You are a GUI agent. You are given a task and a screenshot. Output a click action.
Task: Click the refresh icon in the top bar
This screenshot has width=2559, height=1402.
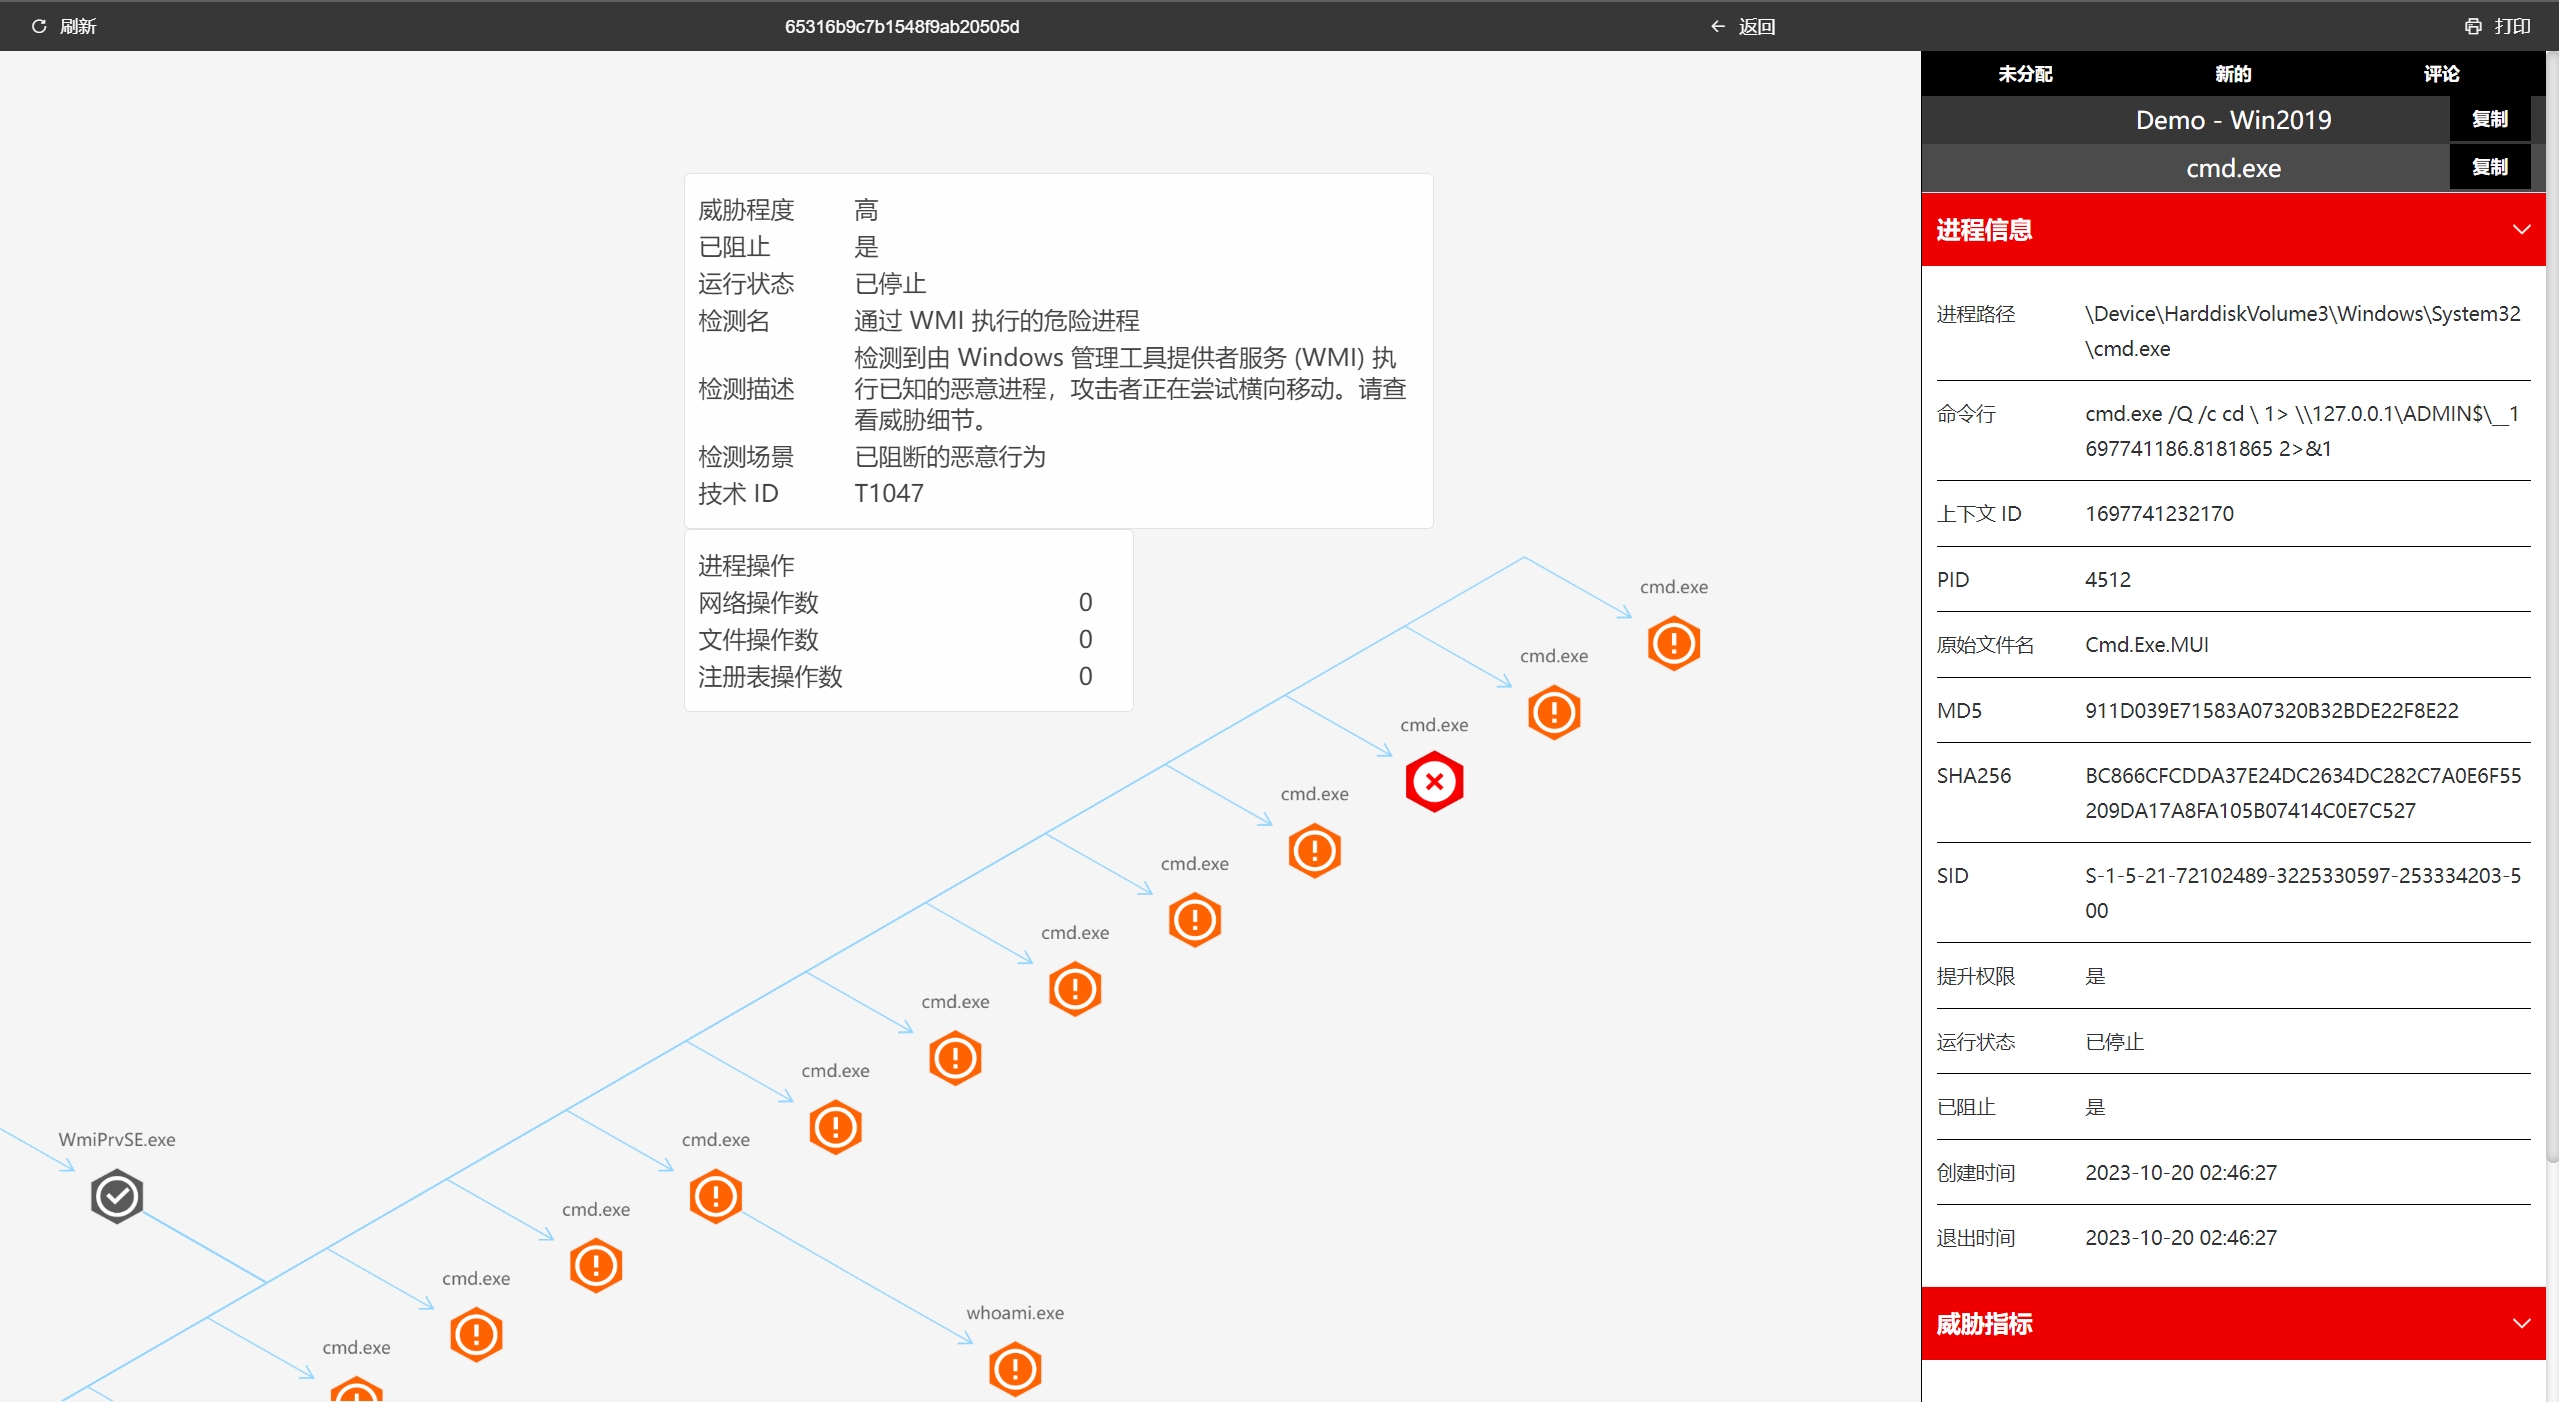click(39, 26)
